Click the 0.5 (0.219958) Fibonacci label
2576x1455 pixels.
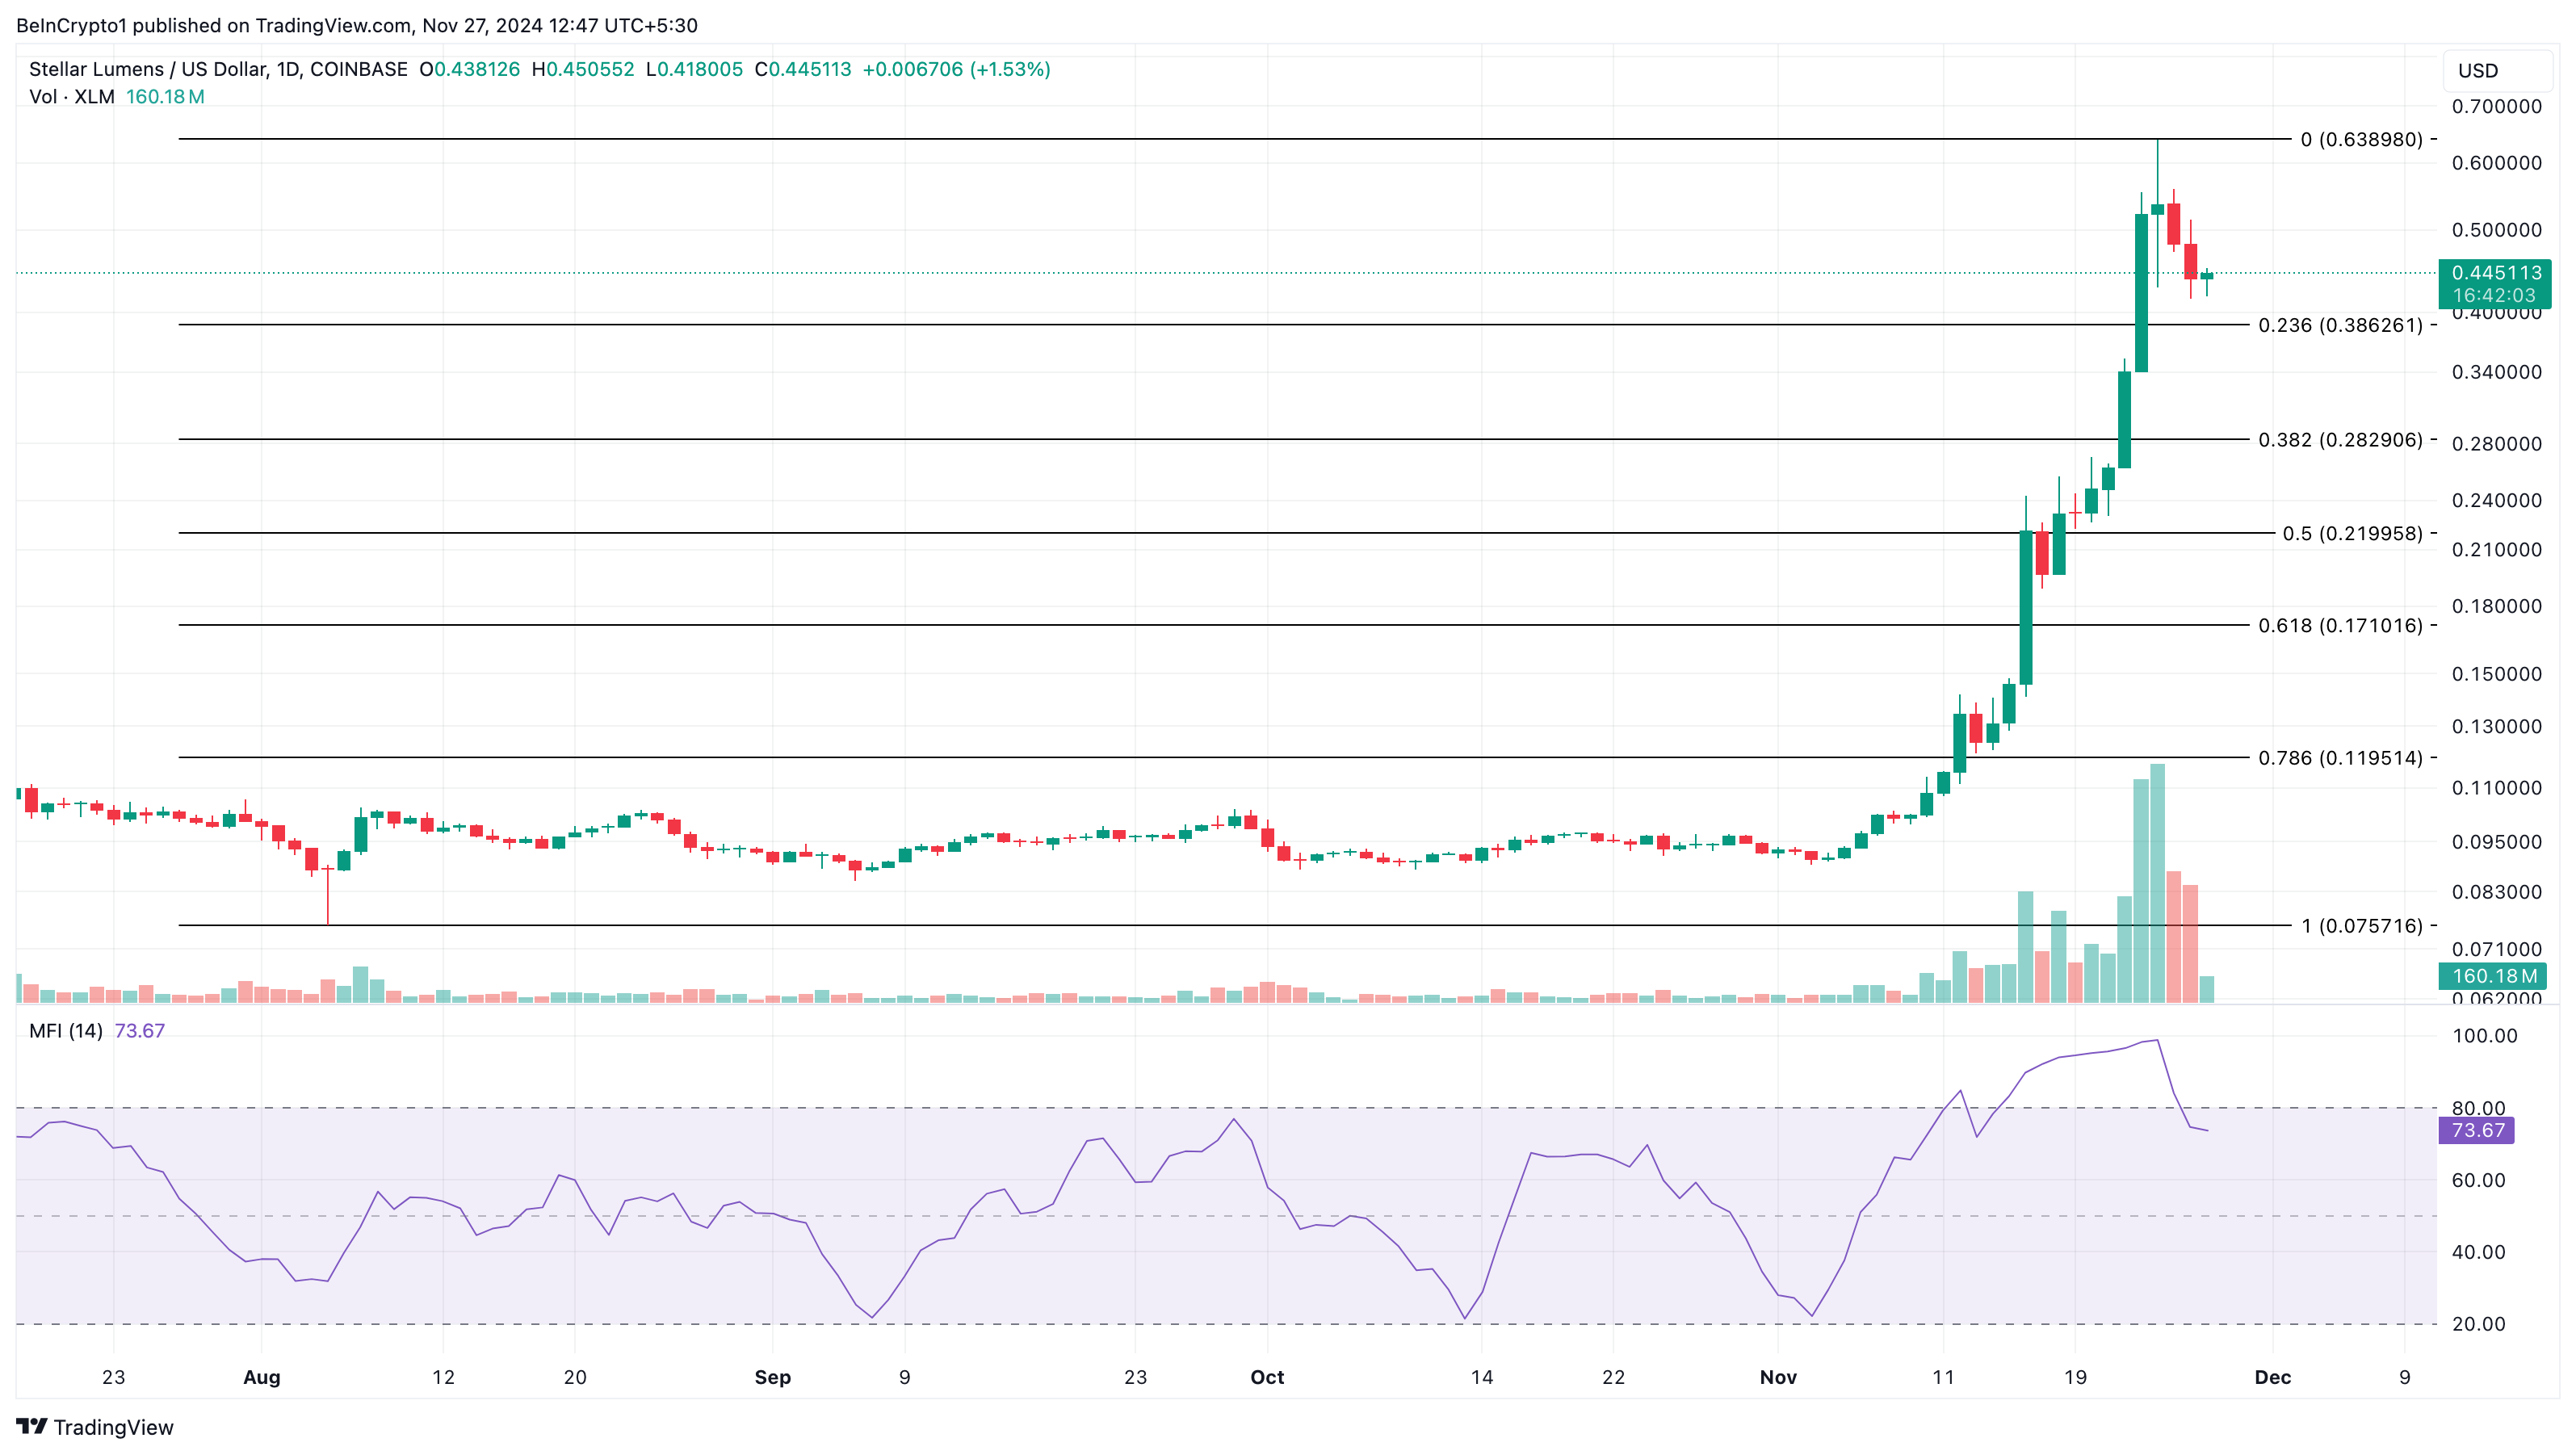2352,533
